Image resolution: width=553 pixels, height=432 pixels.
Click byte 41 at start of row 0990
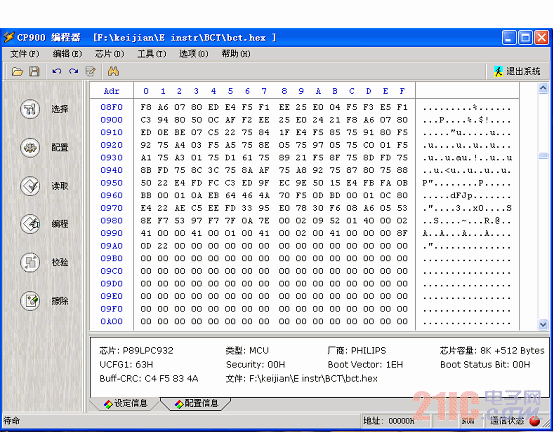(146, 233)
